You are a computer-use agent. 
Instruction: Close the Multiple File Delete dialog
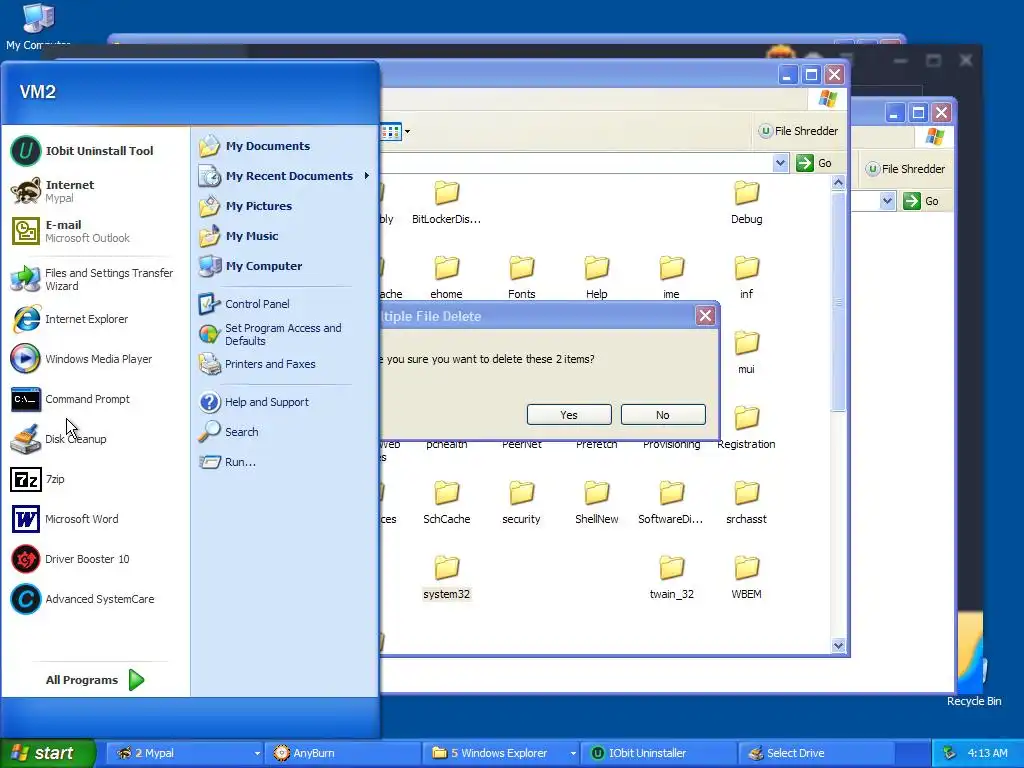point(705,316)
